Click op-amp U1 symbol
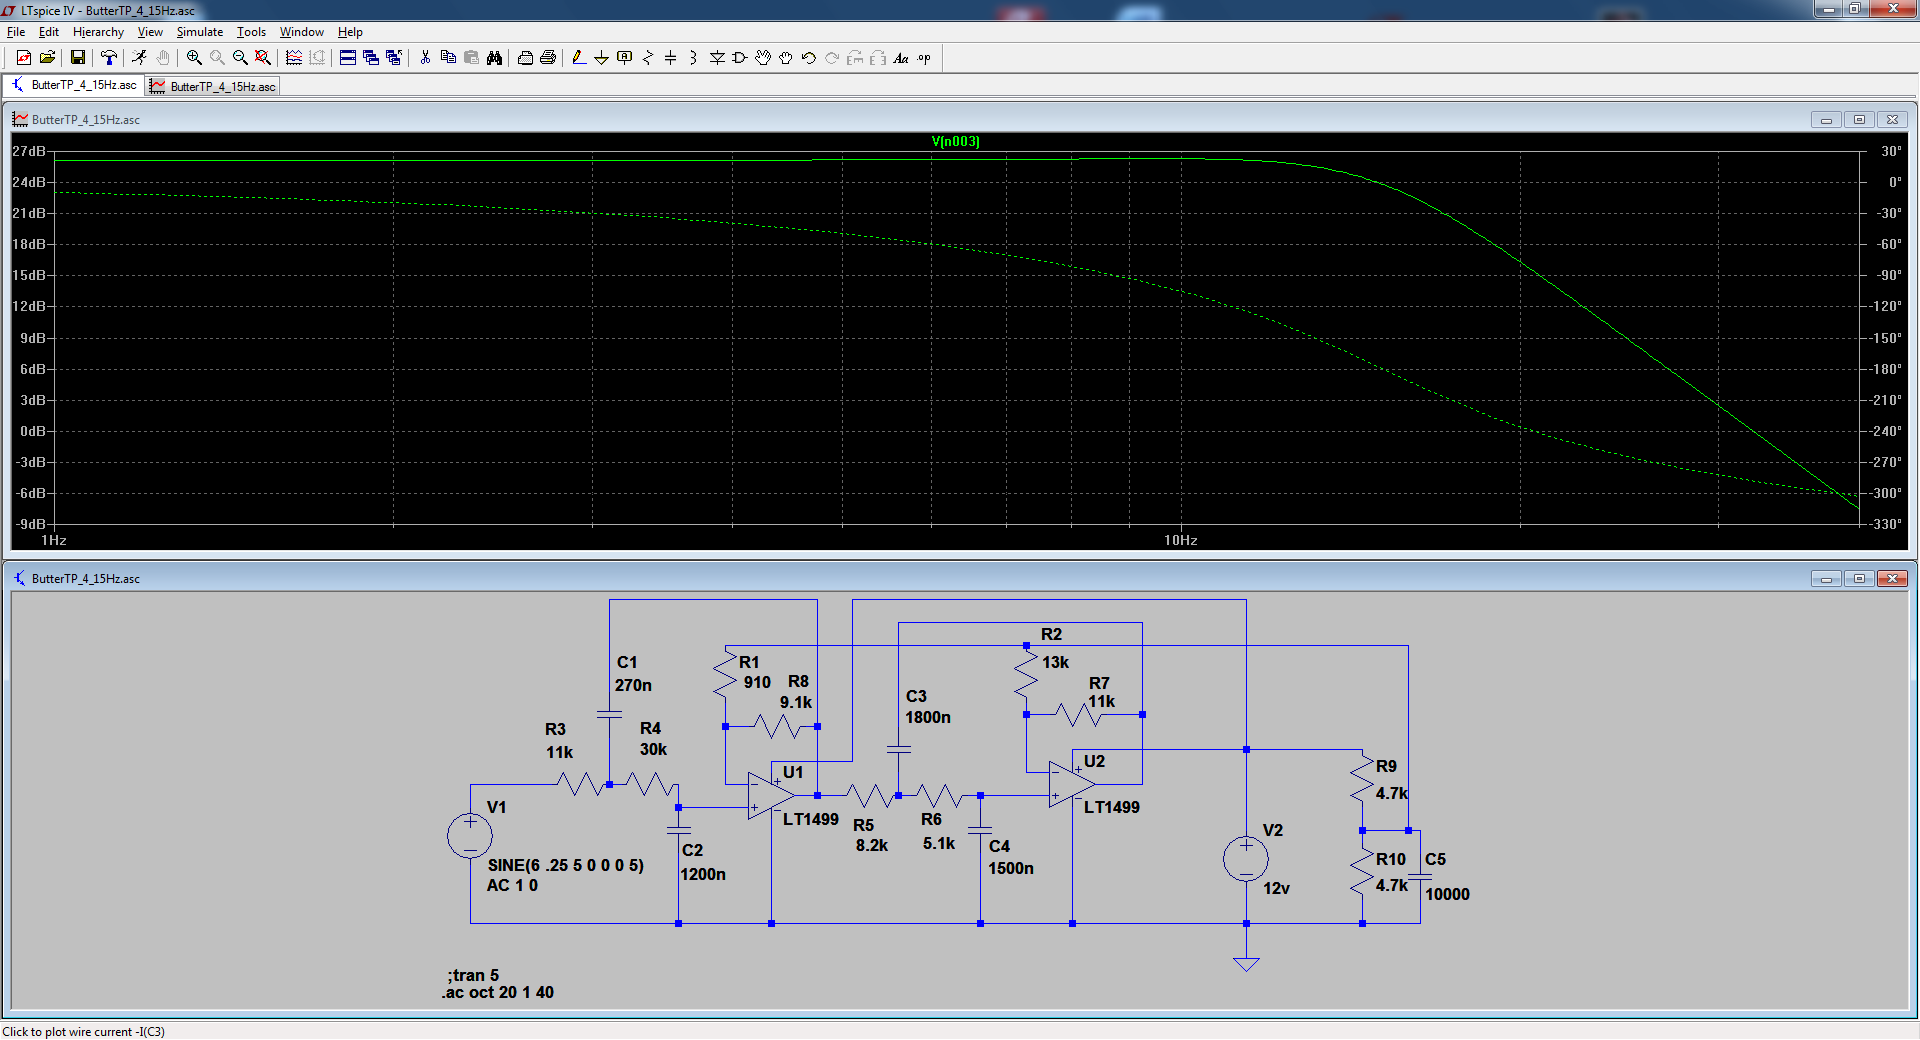 pos(771,796)
